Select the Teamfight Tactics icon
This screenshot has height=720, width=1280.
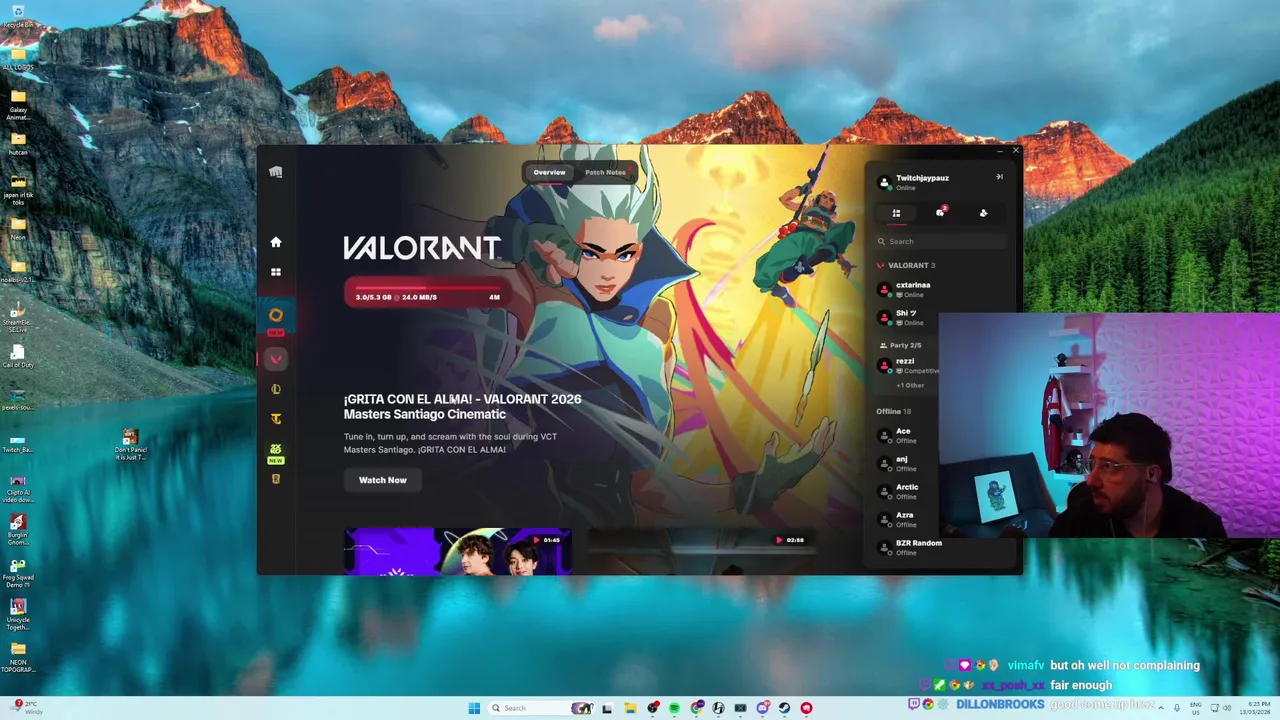276,419
